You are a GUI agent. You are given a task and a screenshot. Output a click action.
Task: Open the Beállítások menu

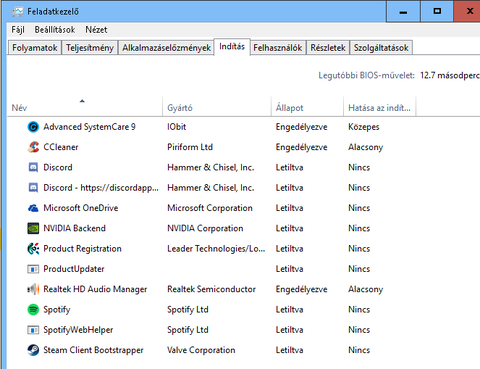[x=55, y=30]
